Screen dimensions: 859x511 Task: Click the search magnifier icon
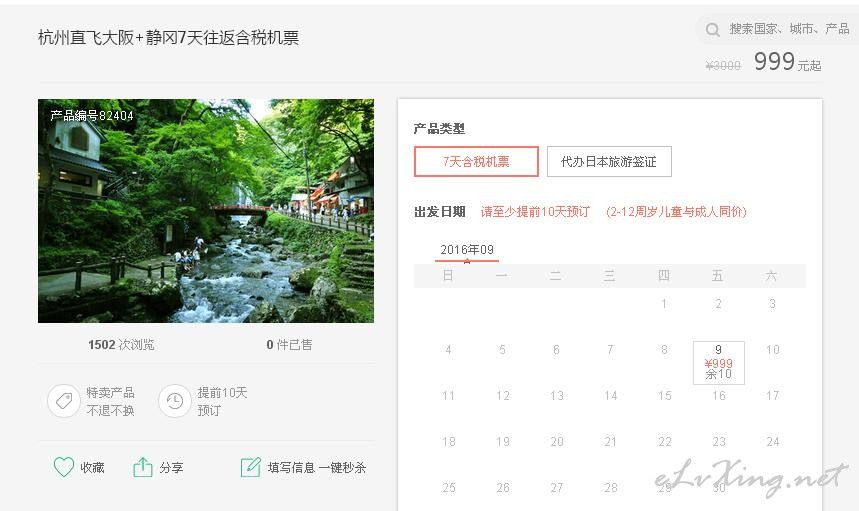pyautogui.click(x=712, y=30)
